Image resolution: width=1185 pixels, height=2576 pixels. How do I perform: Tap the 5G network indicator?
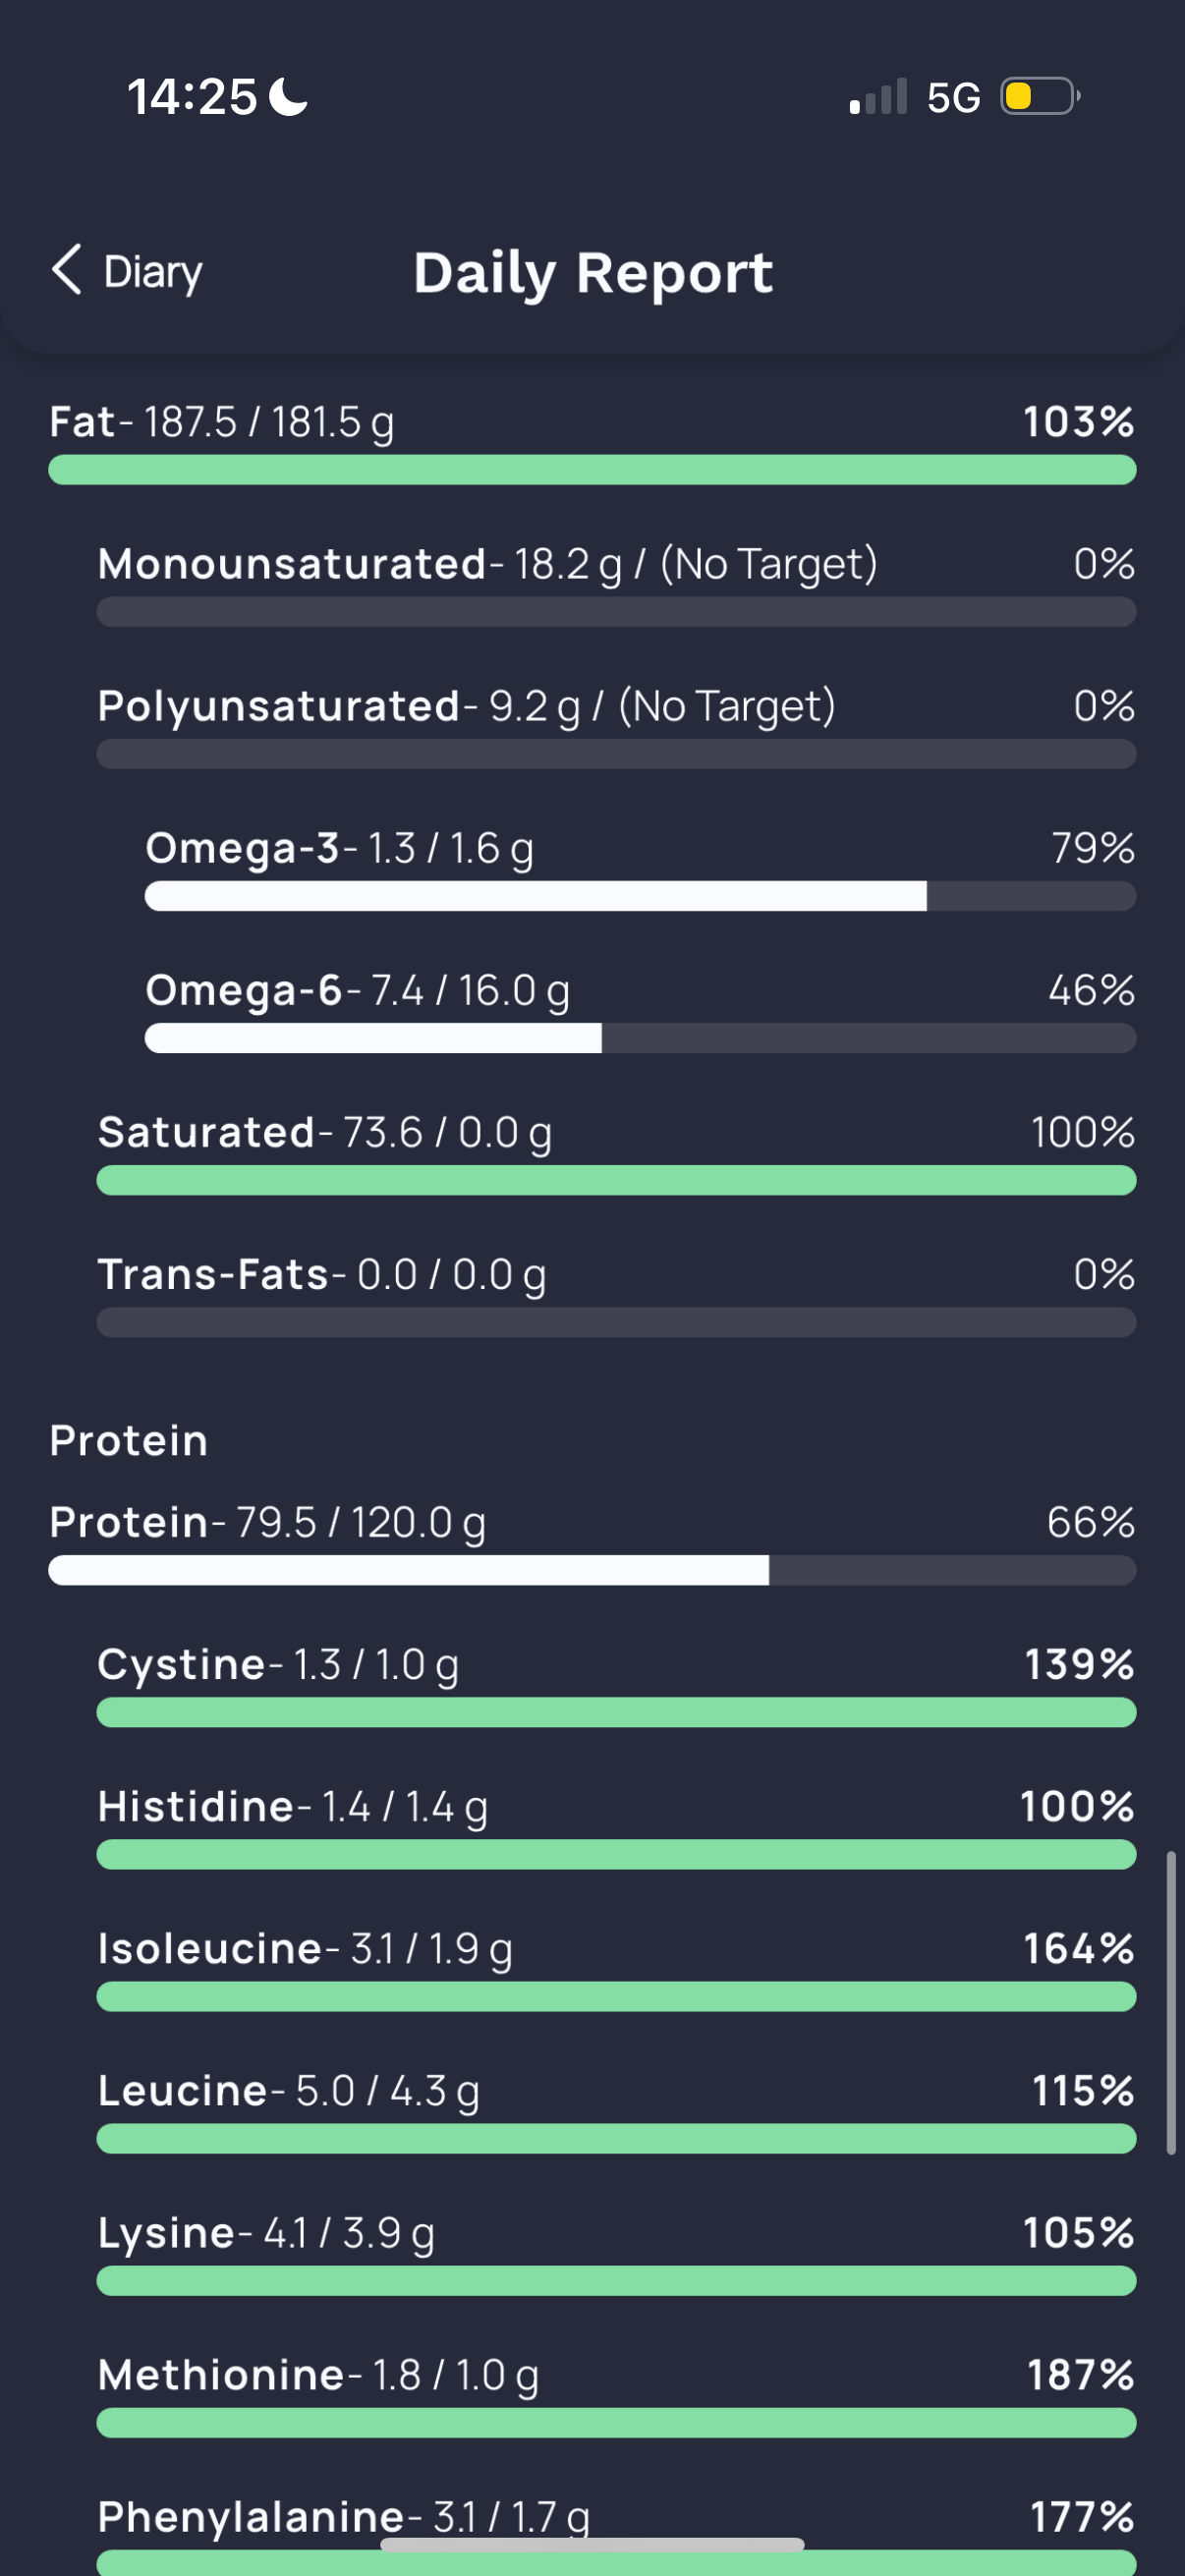953,98
